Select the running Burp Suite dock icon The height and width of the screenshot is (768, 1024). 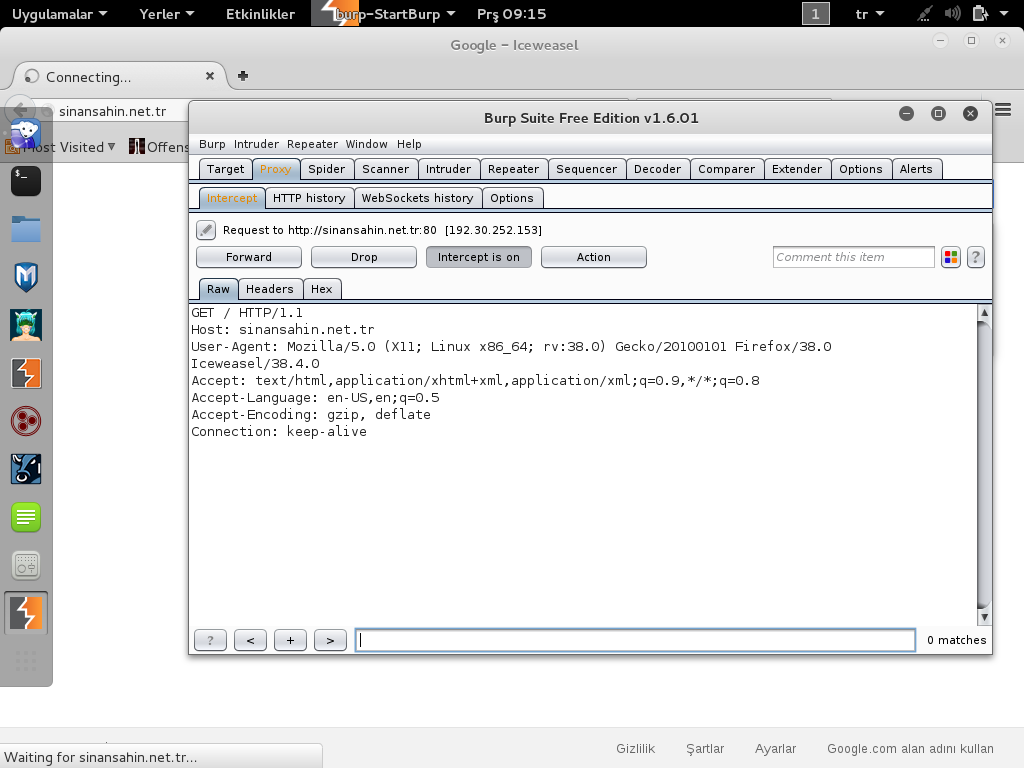pyautogui.click(x=26, y=613)
